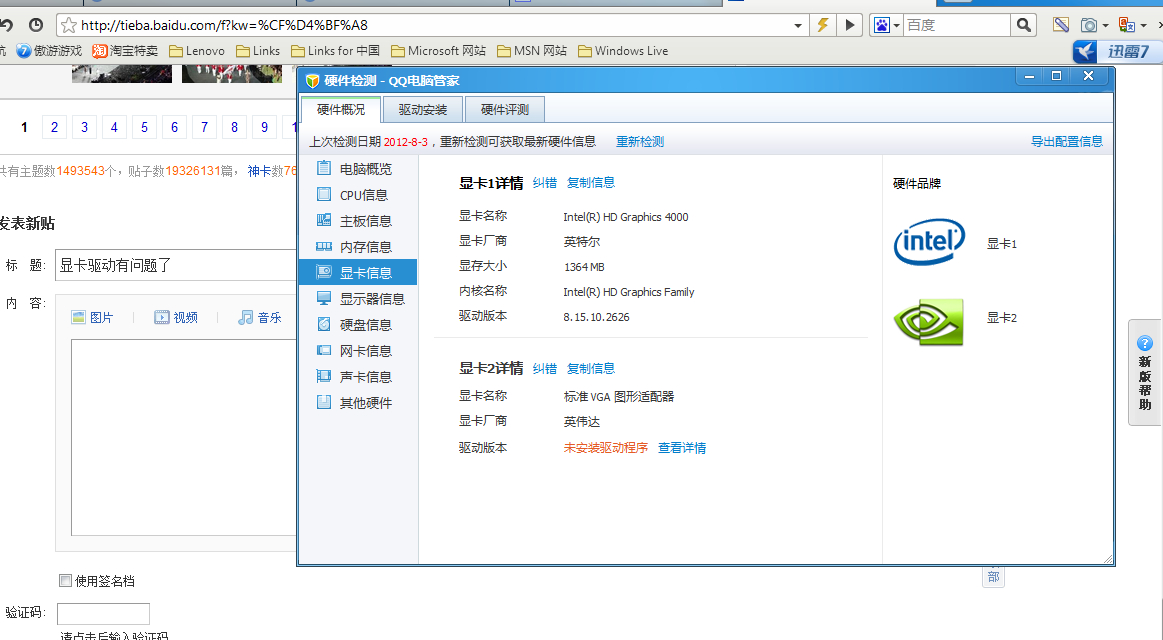Click the 迅雷7 Thunder bird icon

1085,51
